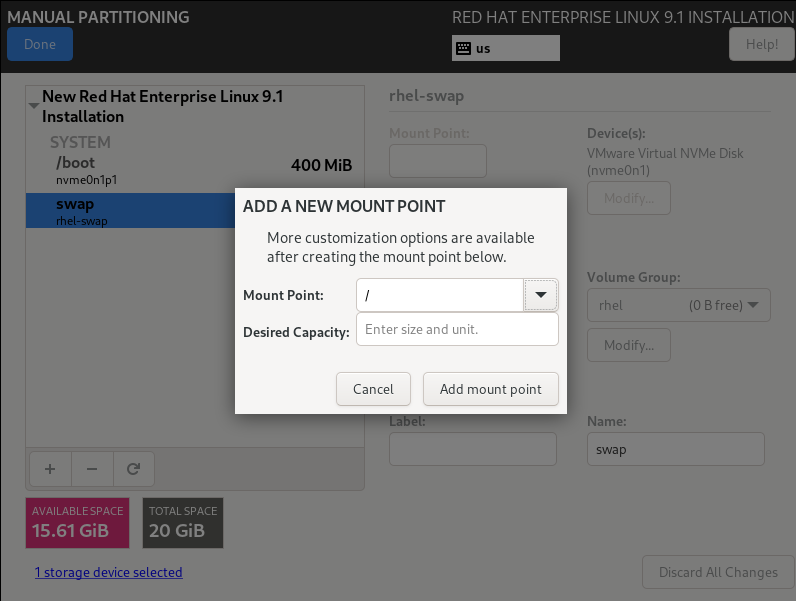Click the Add mount point button

click(x=491, y=389)
